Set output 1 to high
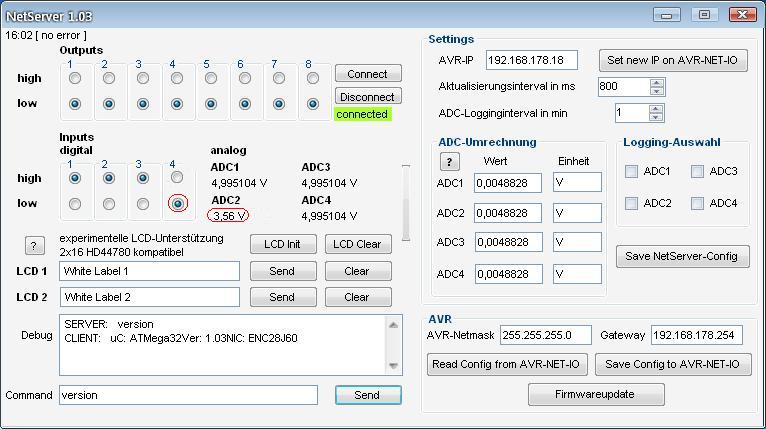Image resolution: width=766 pixels, height=429 pixels. tap(75, 78)
